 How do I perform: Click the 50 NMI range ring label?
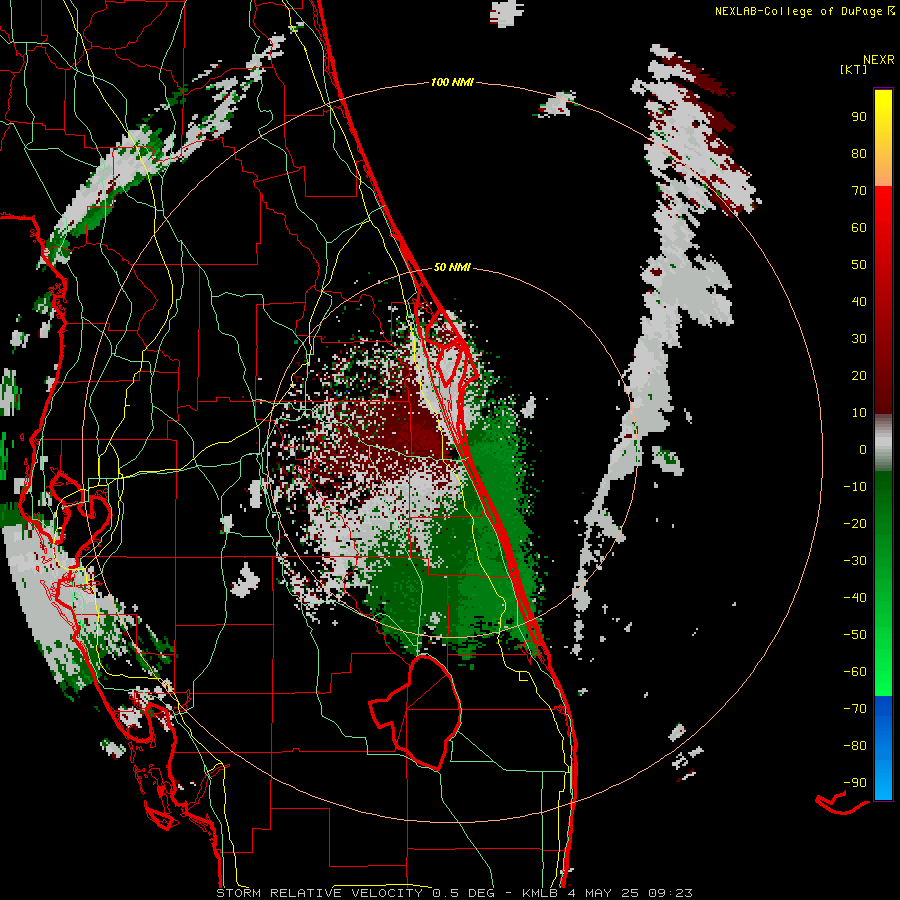(x=452, y=267)
